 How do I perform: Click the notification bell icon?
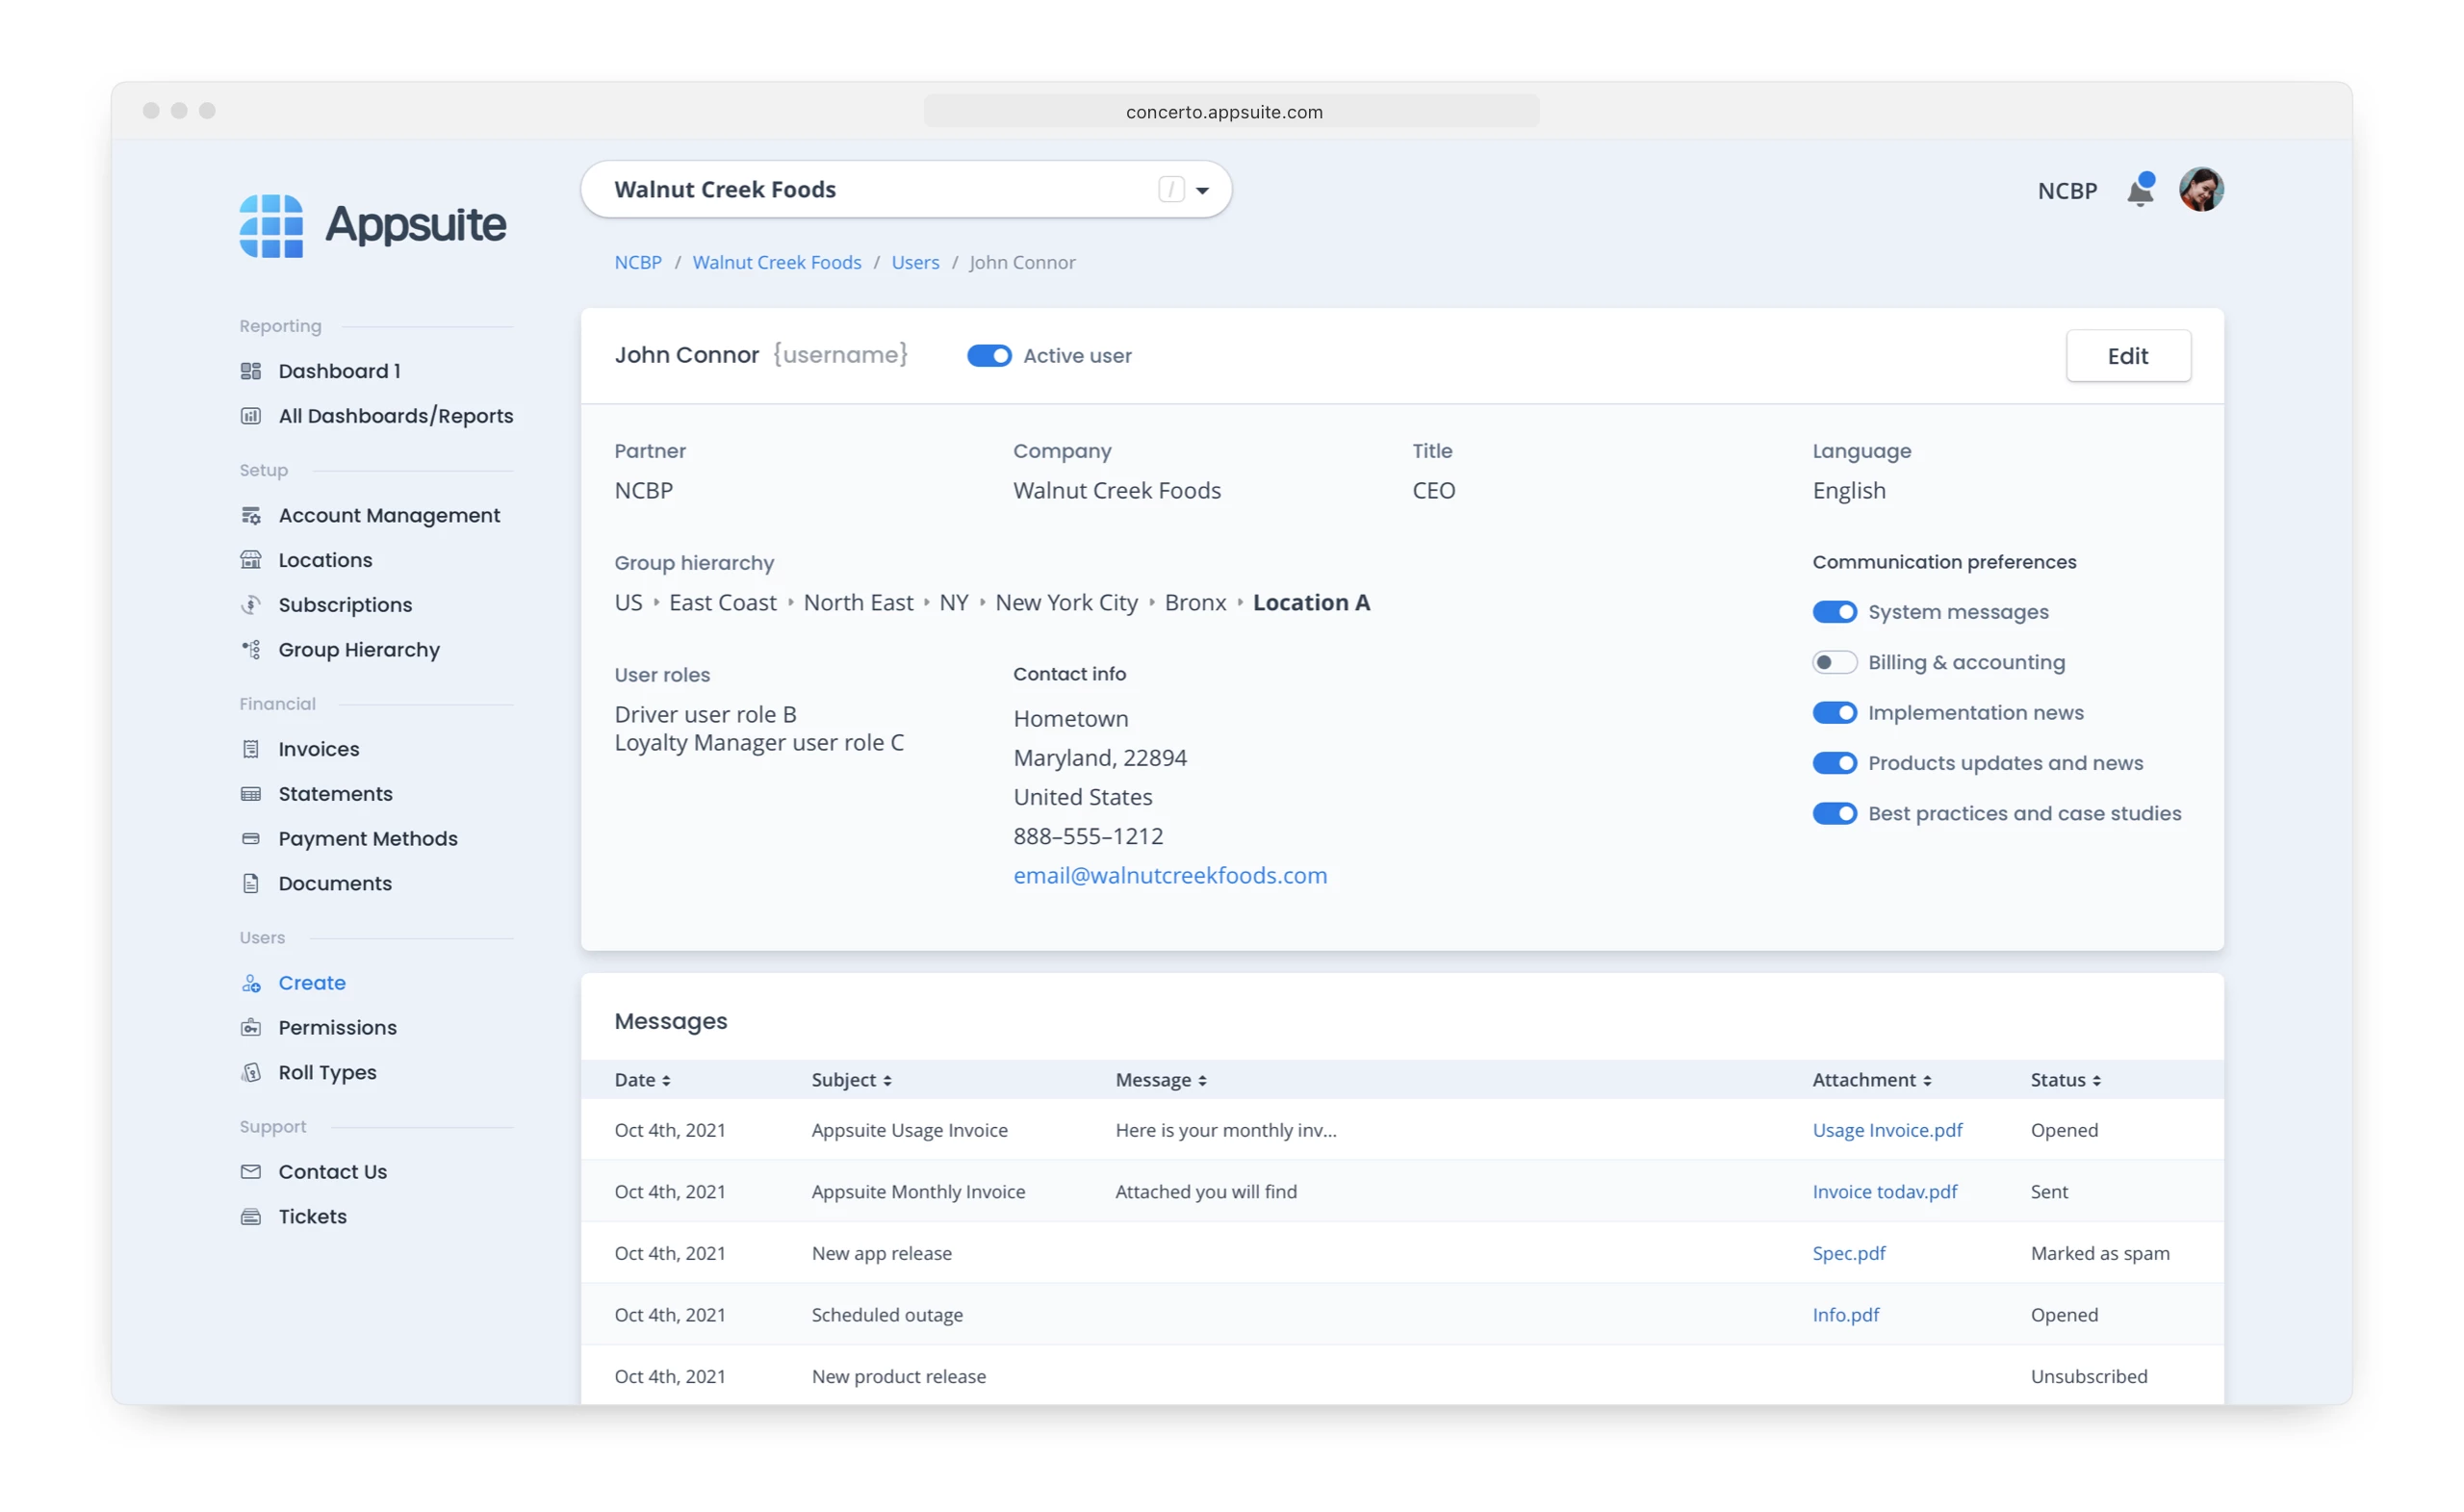2139,190
